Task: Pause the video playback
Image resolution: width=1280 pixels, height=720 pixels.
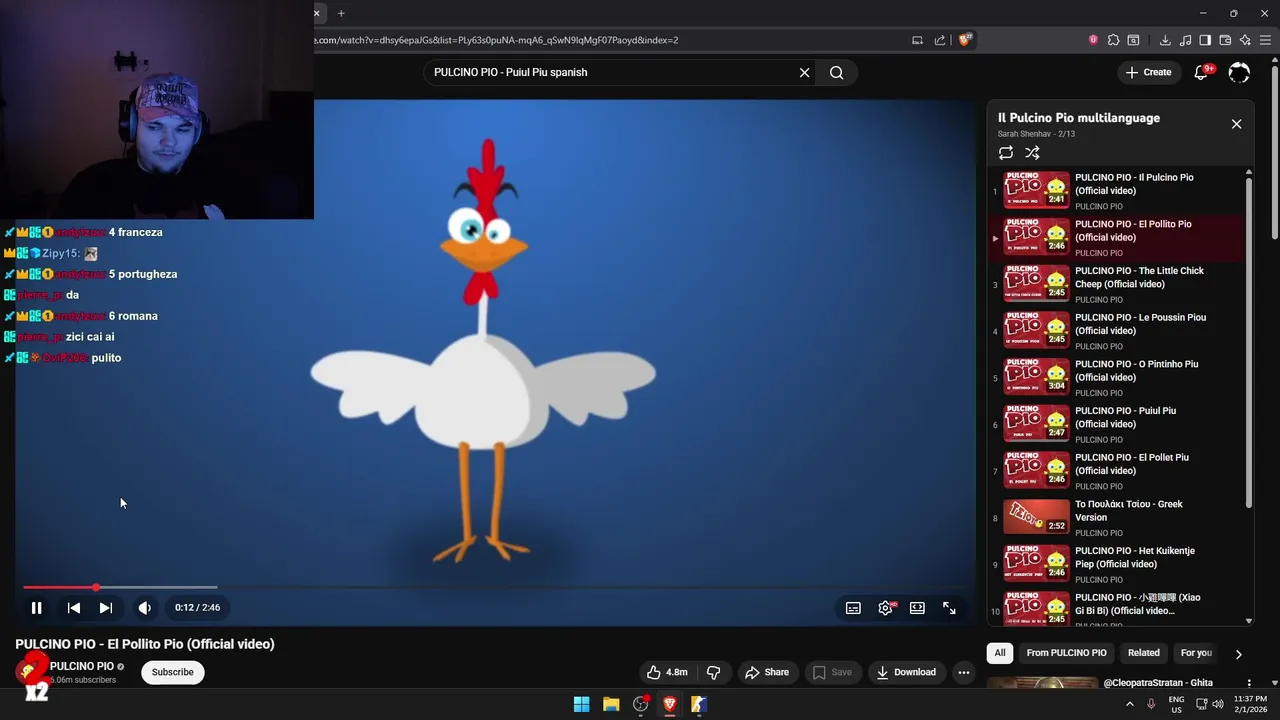Action: point(36,607)
